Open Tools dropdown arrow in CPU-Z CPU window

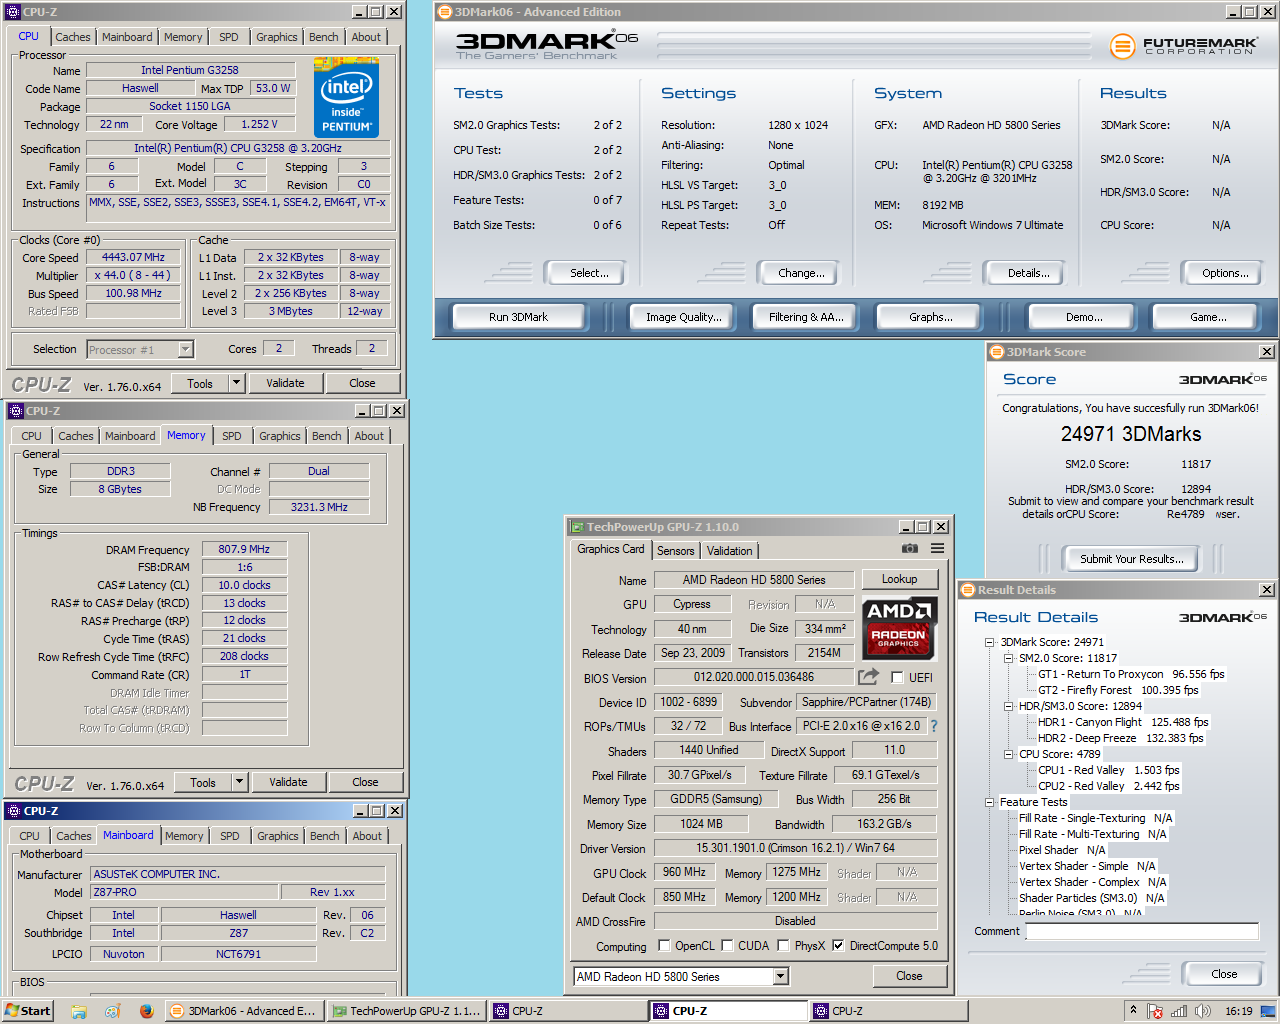click(x=236, y=383)
